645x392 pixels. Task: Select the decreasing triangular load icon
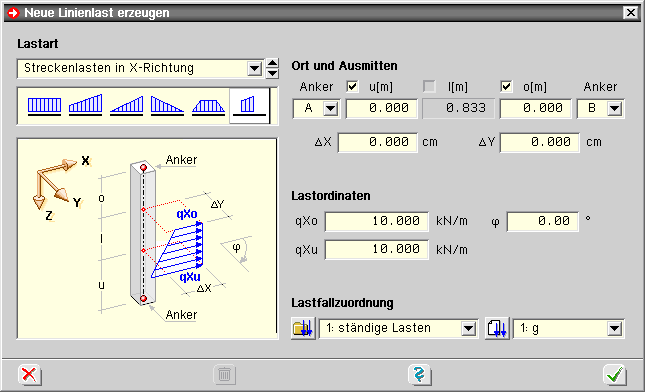[167, 106]
